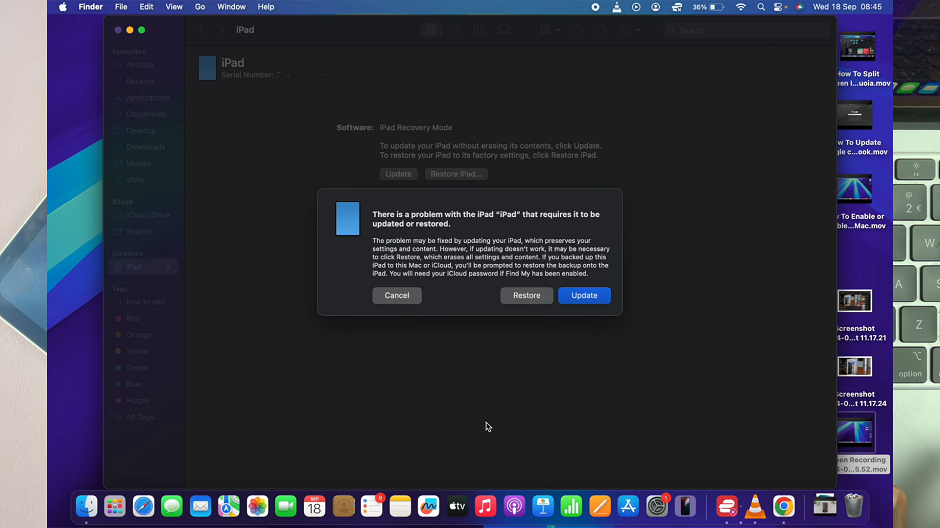The height and width of the screenshot is (528, 940).
Task: Click the Siri icon in the menu bar
Action: pyautogui.click(x=799, y=7)
